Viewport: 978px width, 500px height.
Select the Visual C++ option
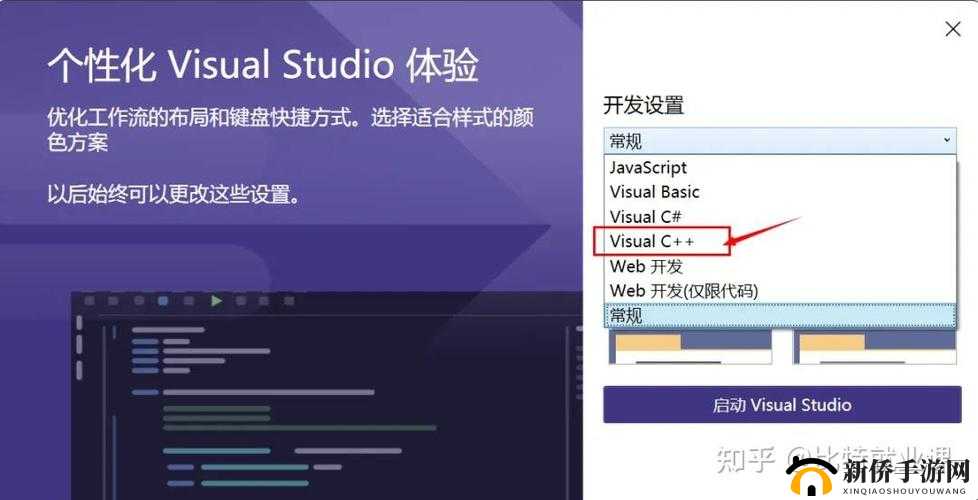(x=652, y=241)
